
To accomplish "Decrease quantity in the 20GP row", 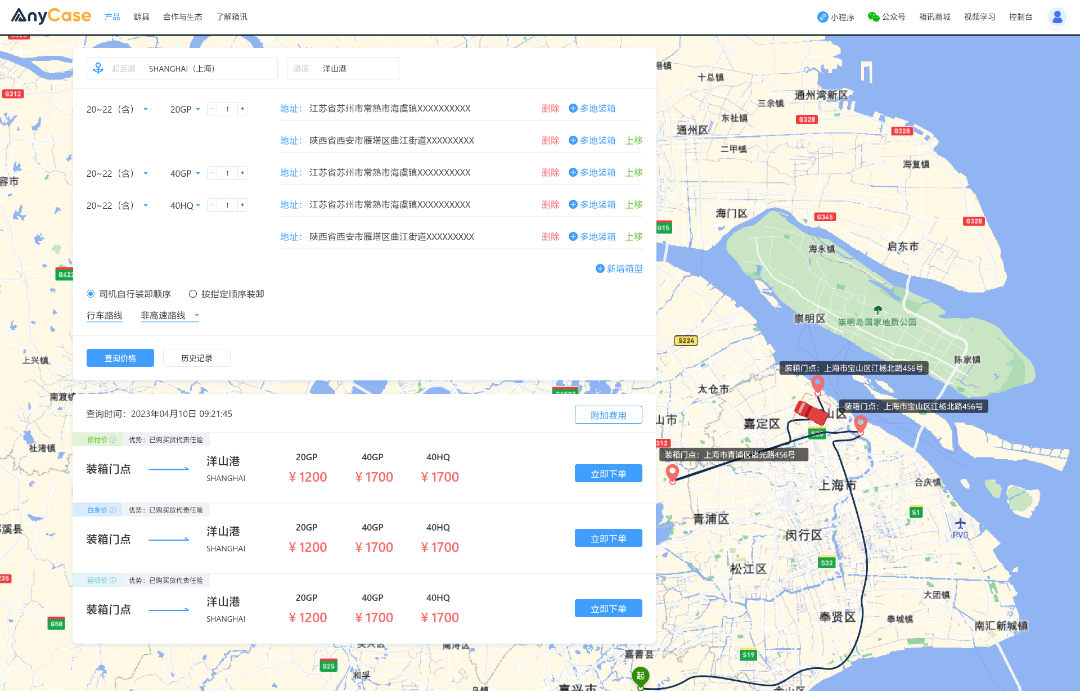I will coord(212,109).
